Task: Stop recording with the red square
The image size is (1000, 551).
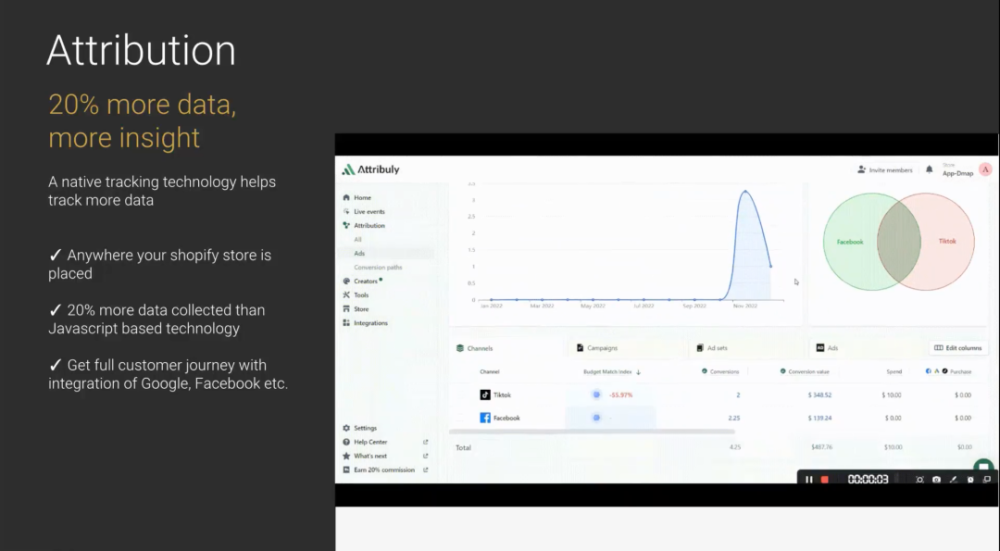Action: (x=825, y=480)
